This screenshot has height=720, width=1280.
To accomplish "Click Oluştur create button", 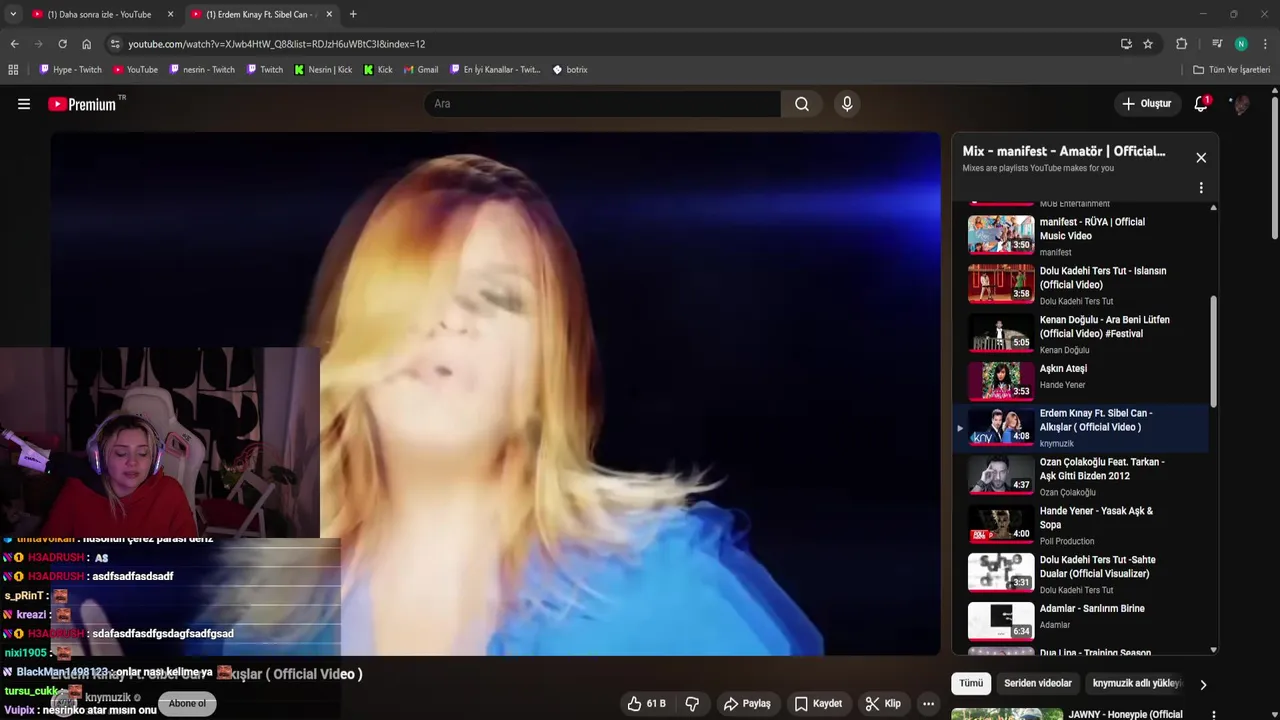I will [1146, 104].
